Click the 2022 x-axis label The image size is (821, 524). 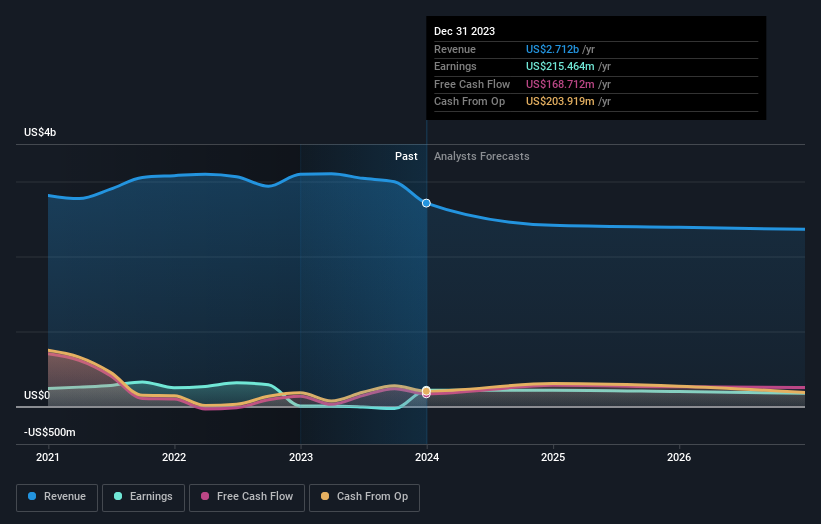(x=174, y=457)
